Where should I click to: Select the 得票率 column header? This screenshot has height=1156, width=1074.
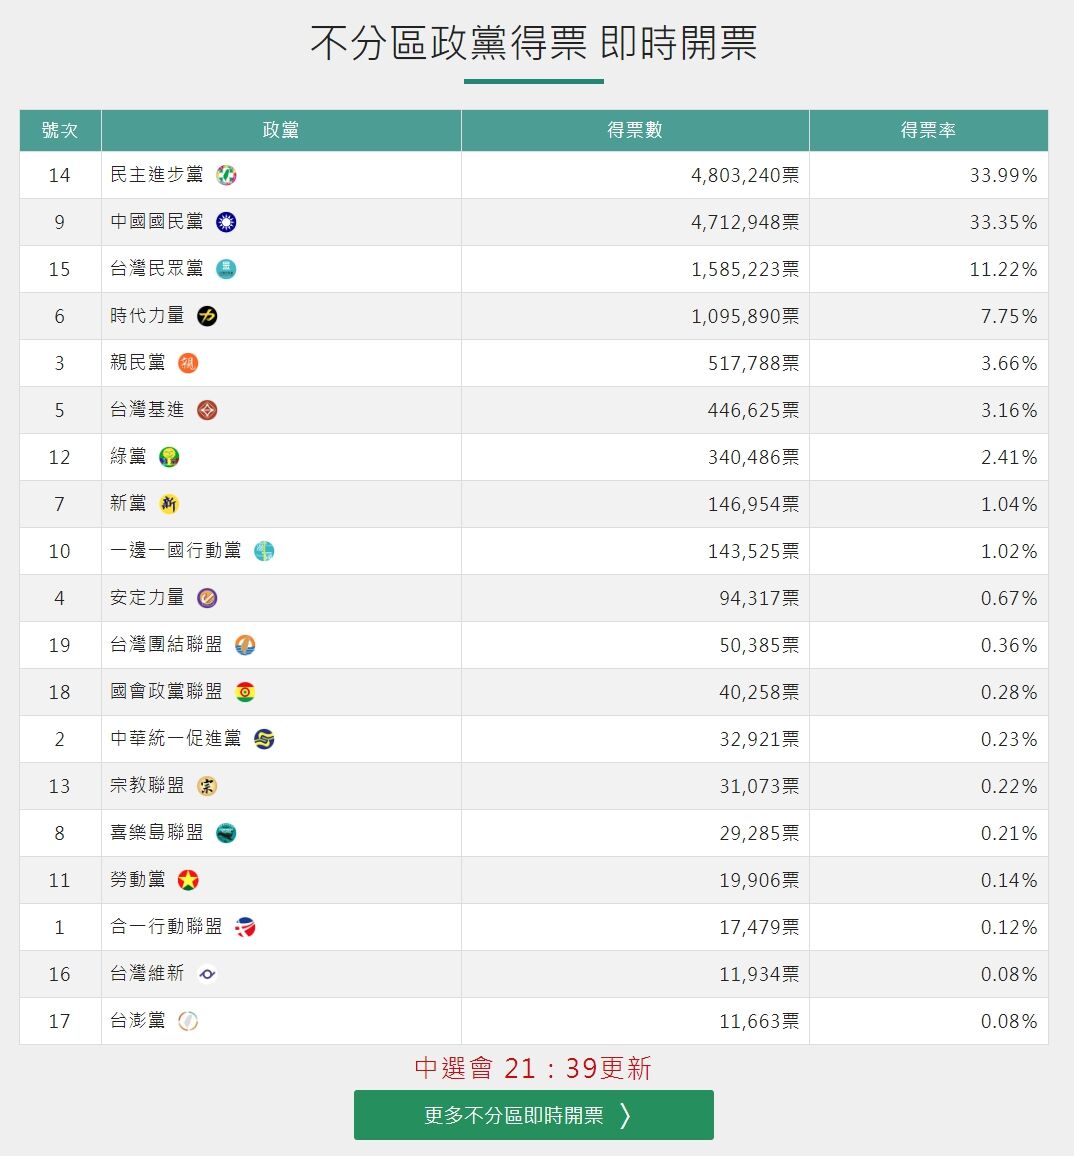928,130
